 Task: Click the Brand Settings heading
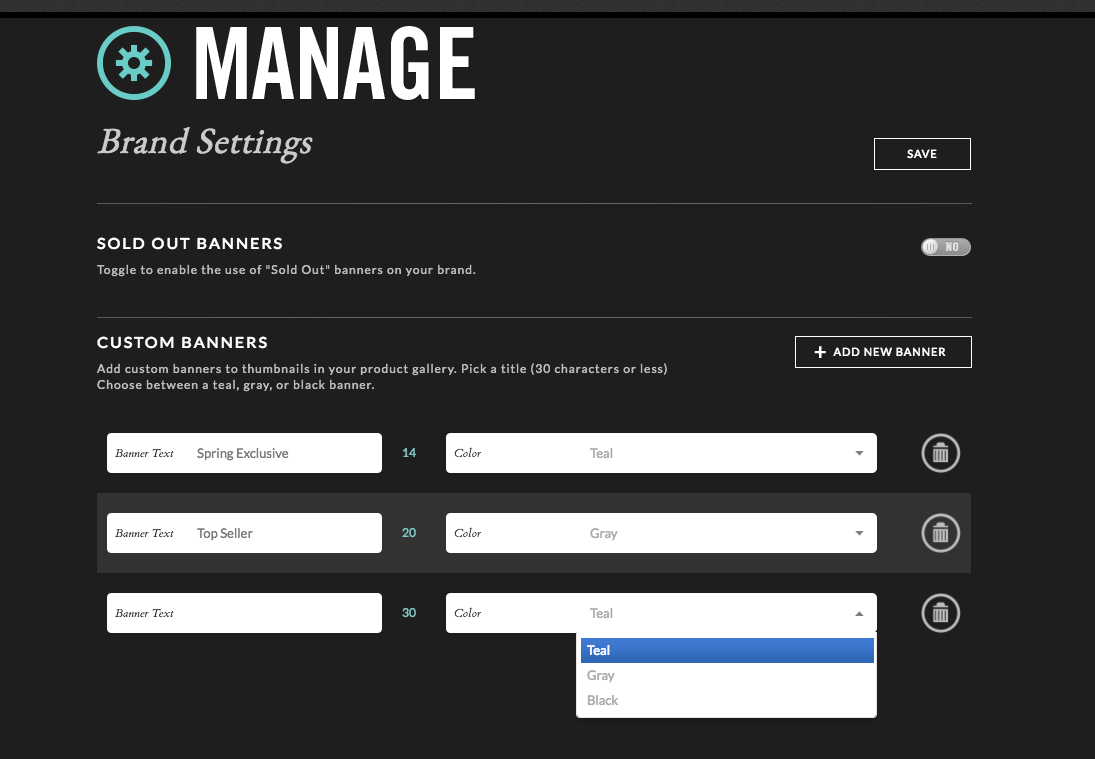tap(205, 142)
